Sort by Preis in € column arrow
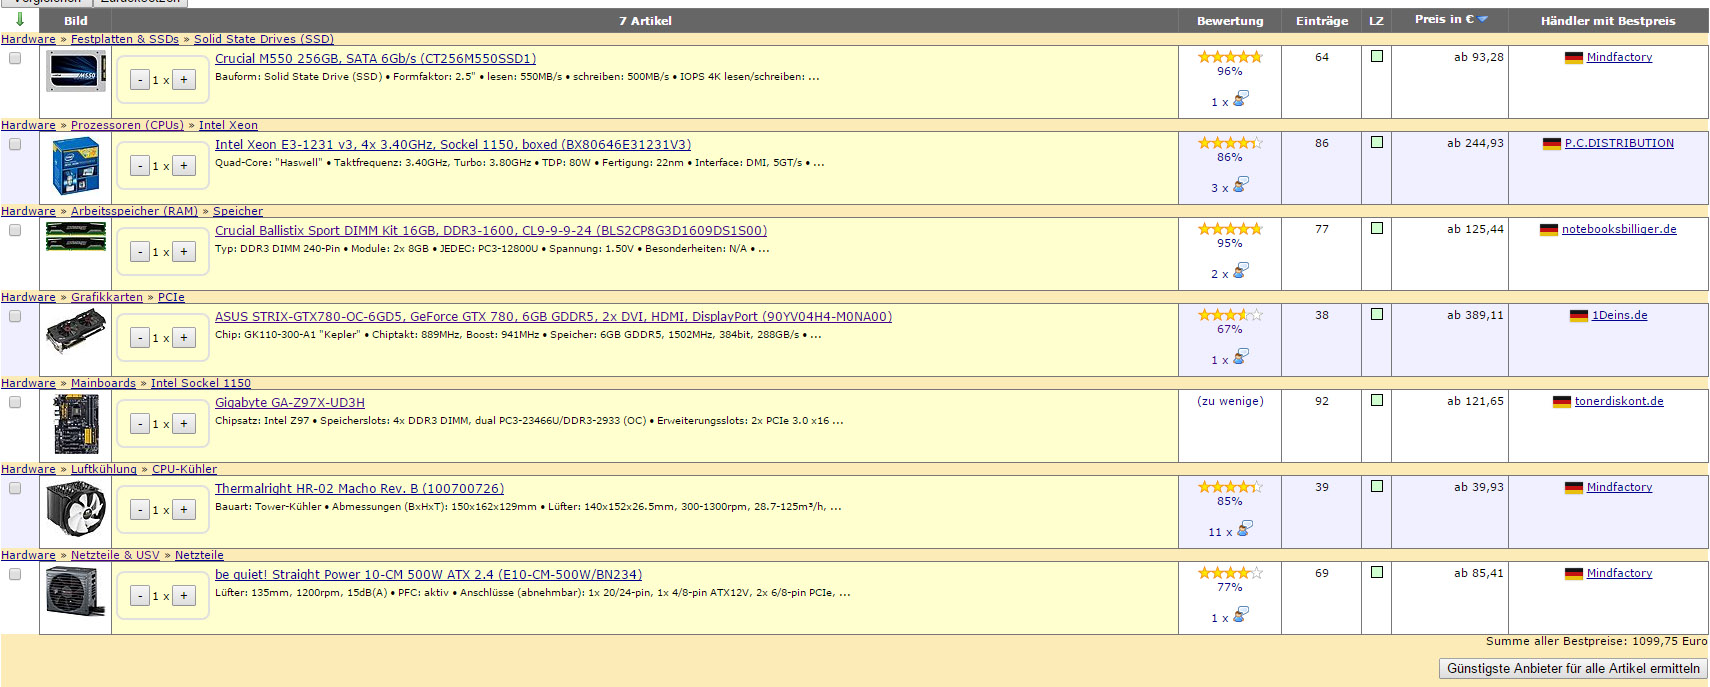1710x687 pixels. pyautogui.click(x=1483, y=19)
